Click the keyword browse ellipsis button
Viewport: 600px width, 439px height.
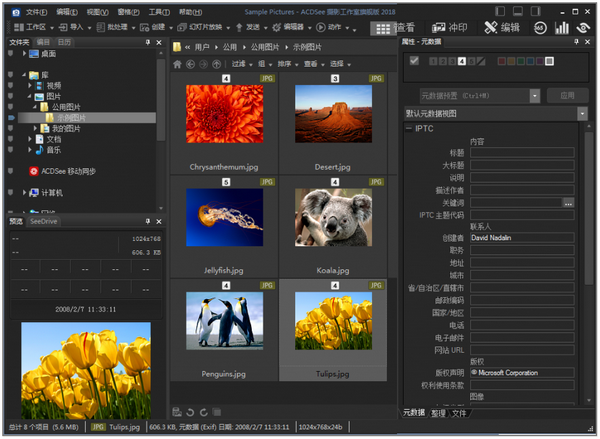tap(568, 203)
